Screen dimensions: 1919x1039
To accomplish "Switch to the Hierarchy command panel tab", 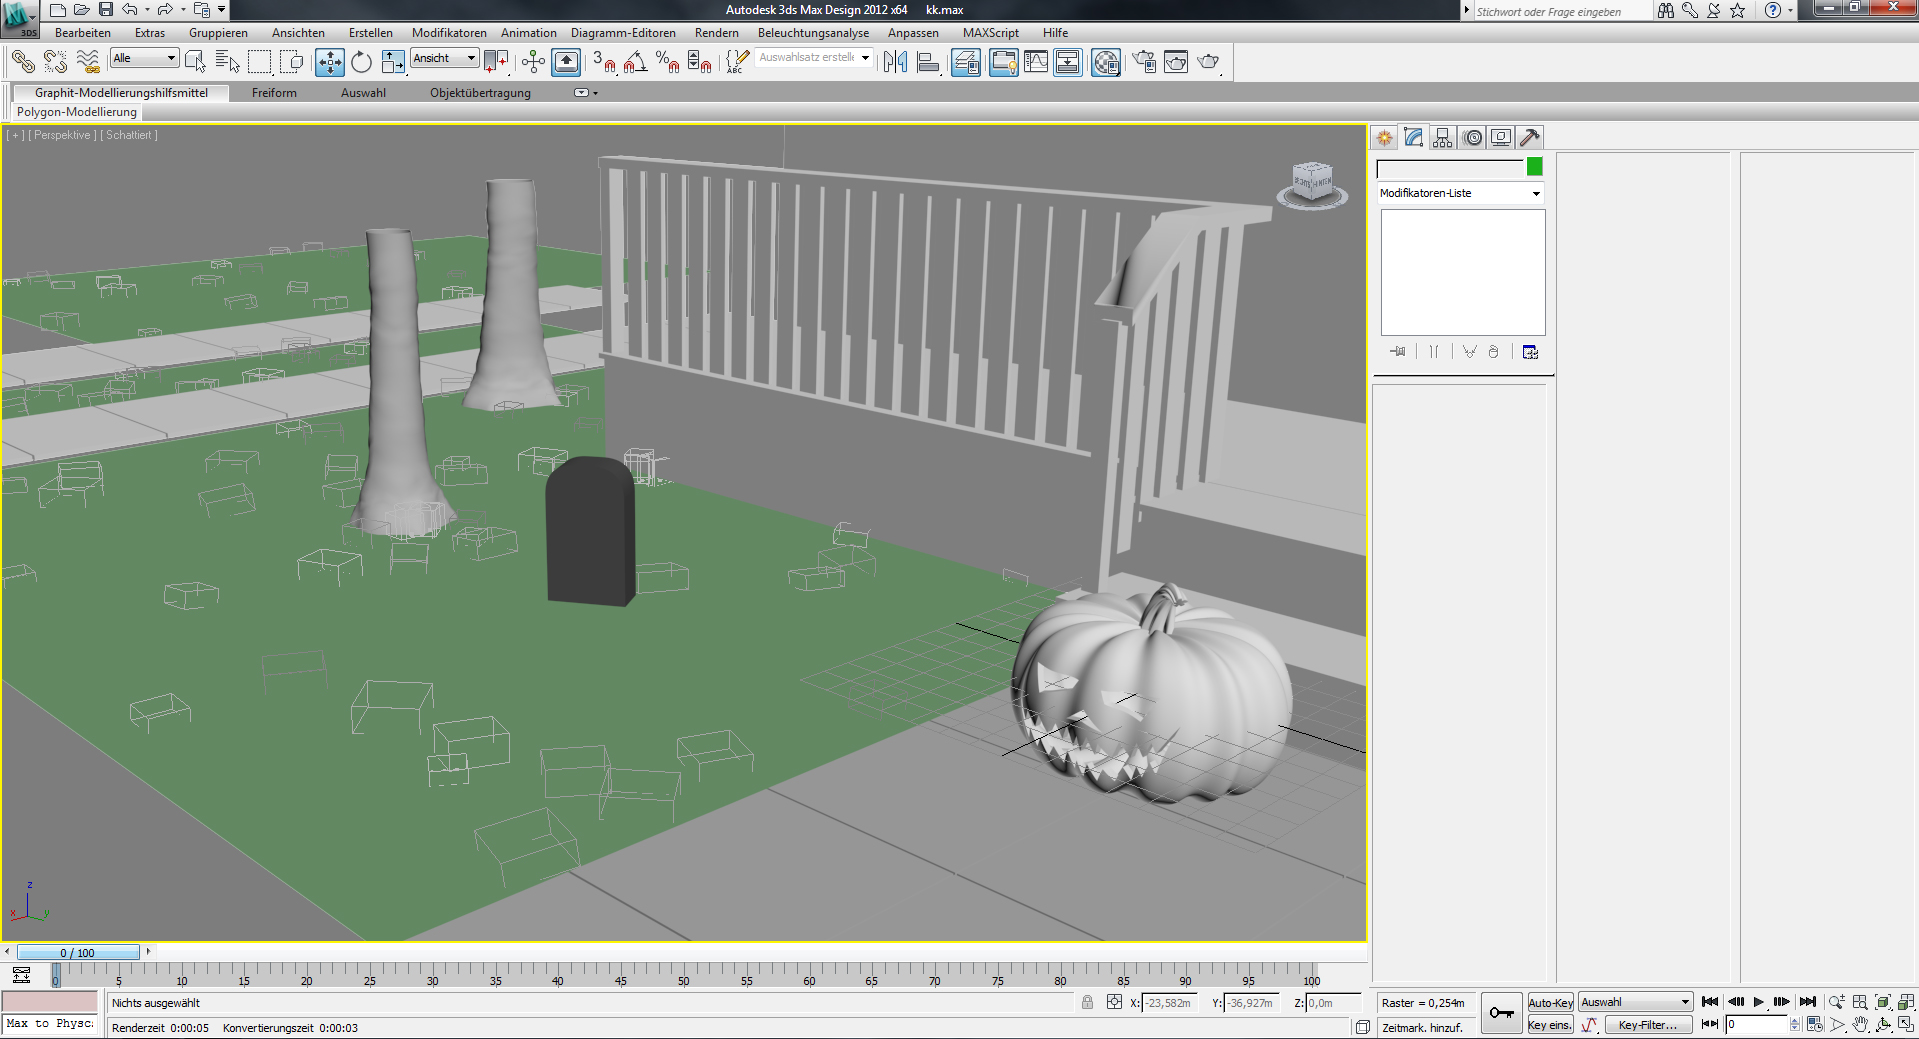I will pyautogui.click(x=1442, y=138).
